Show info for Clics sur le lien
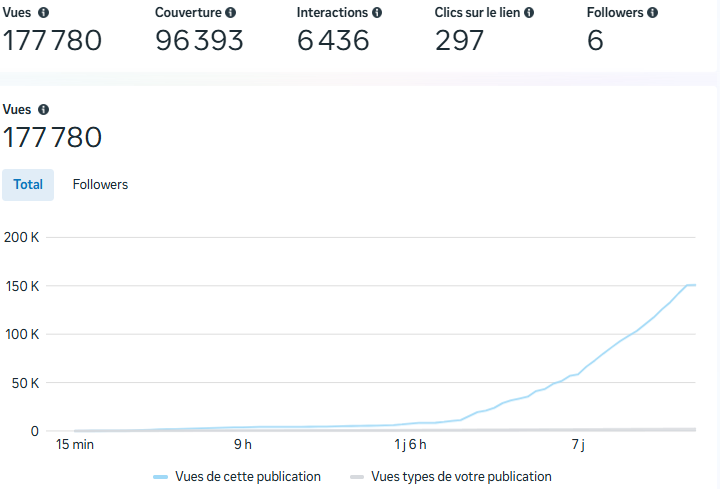720x489 pixels. coord(528,13)
